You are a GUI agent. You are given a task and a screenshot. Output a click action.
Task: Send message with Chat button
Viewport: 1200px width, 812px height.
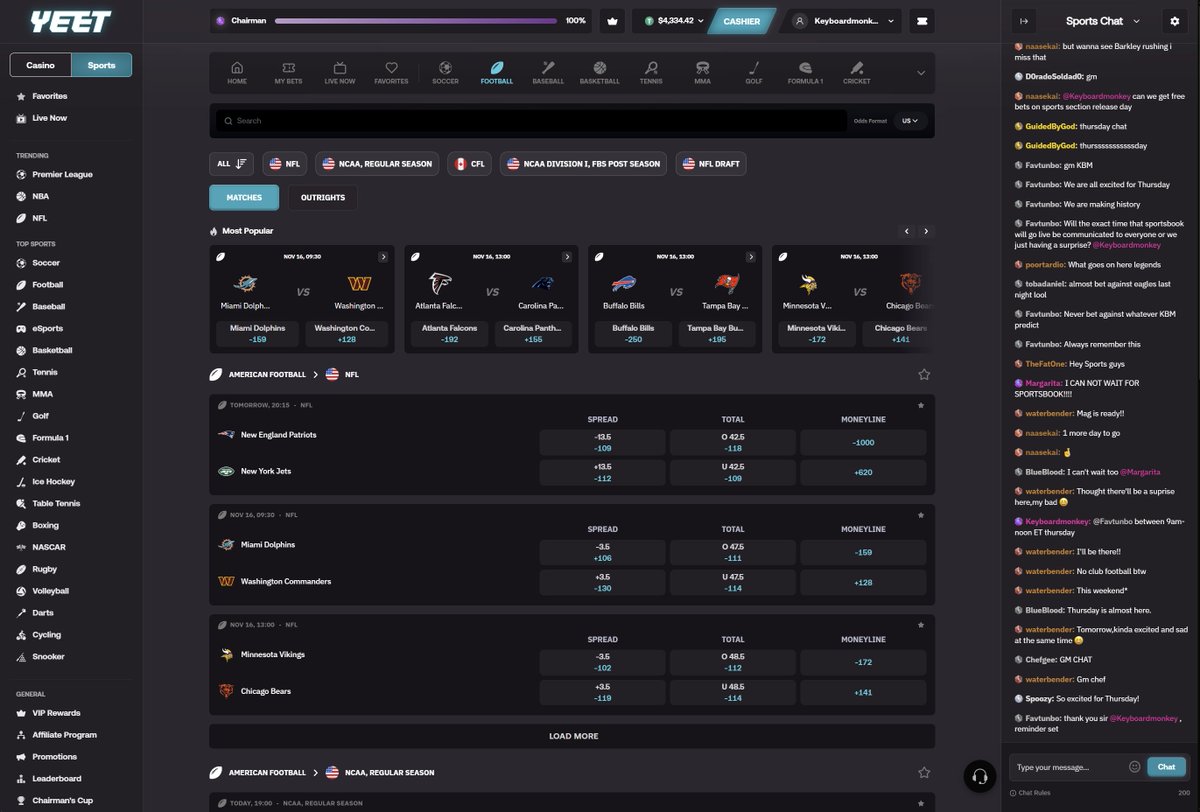(1166, 767)
